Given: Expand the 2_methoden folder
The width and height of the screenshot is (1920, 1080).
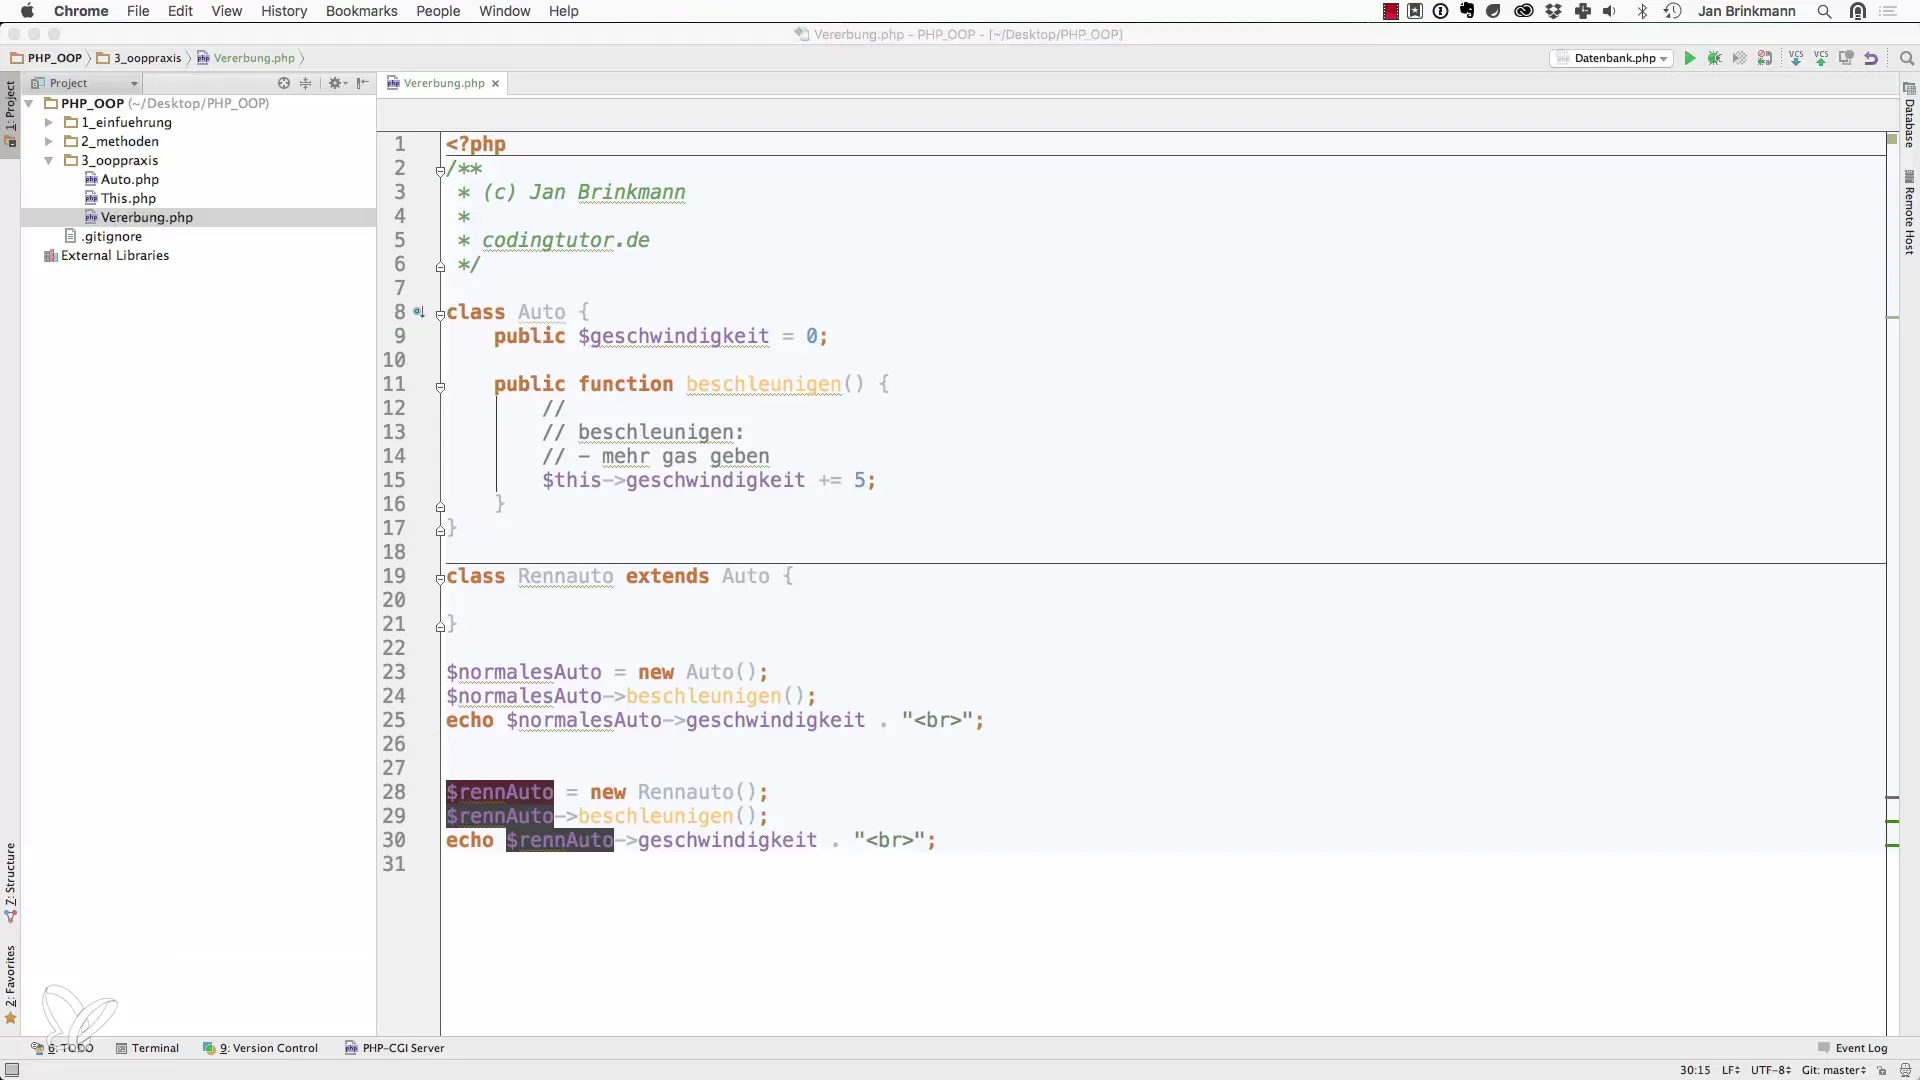Looking at the screenshot, I should click(x=48, y=141).
